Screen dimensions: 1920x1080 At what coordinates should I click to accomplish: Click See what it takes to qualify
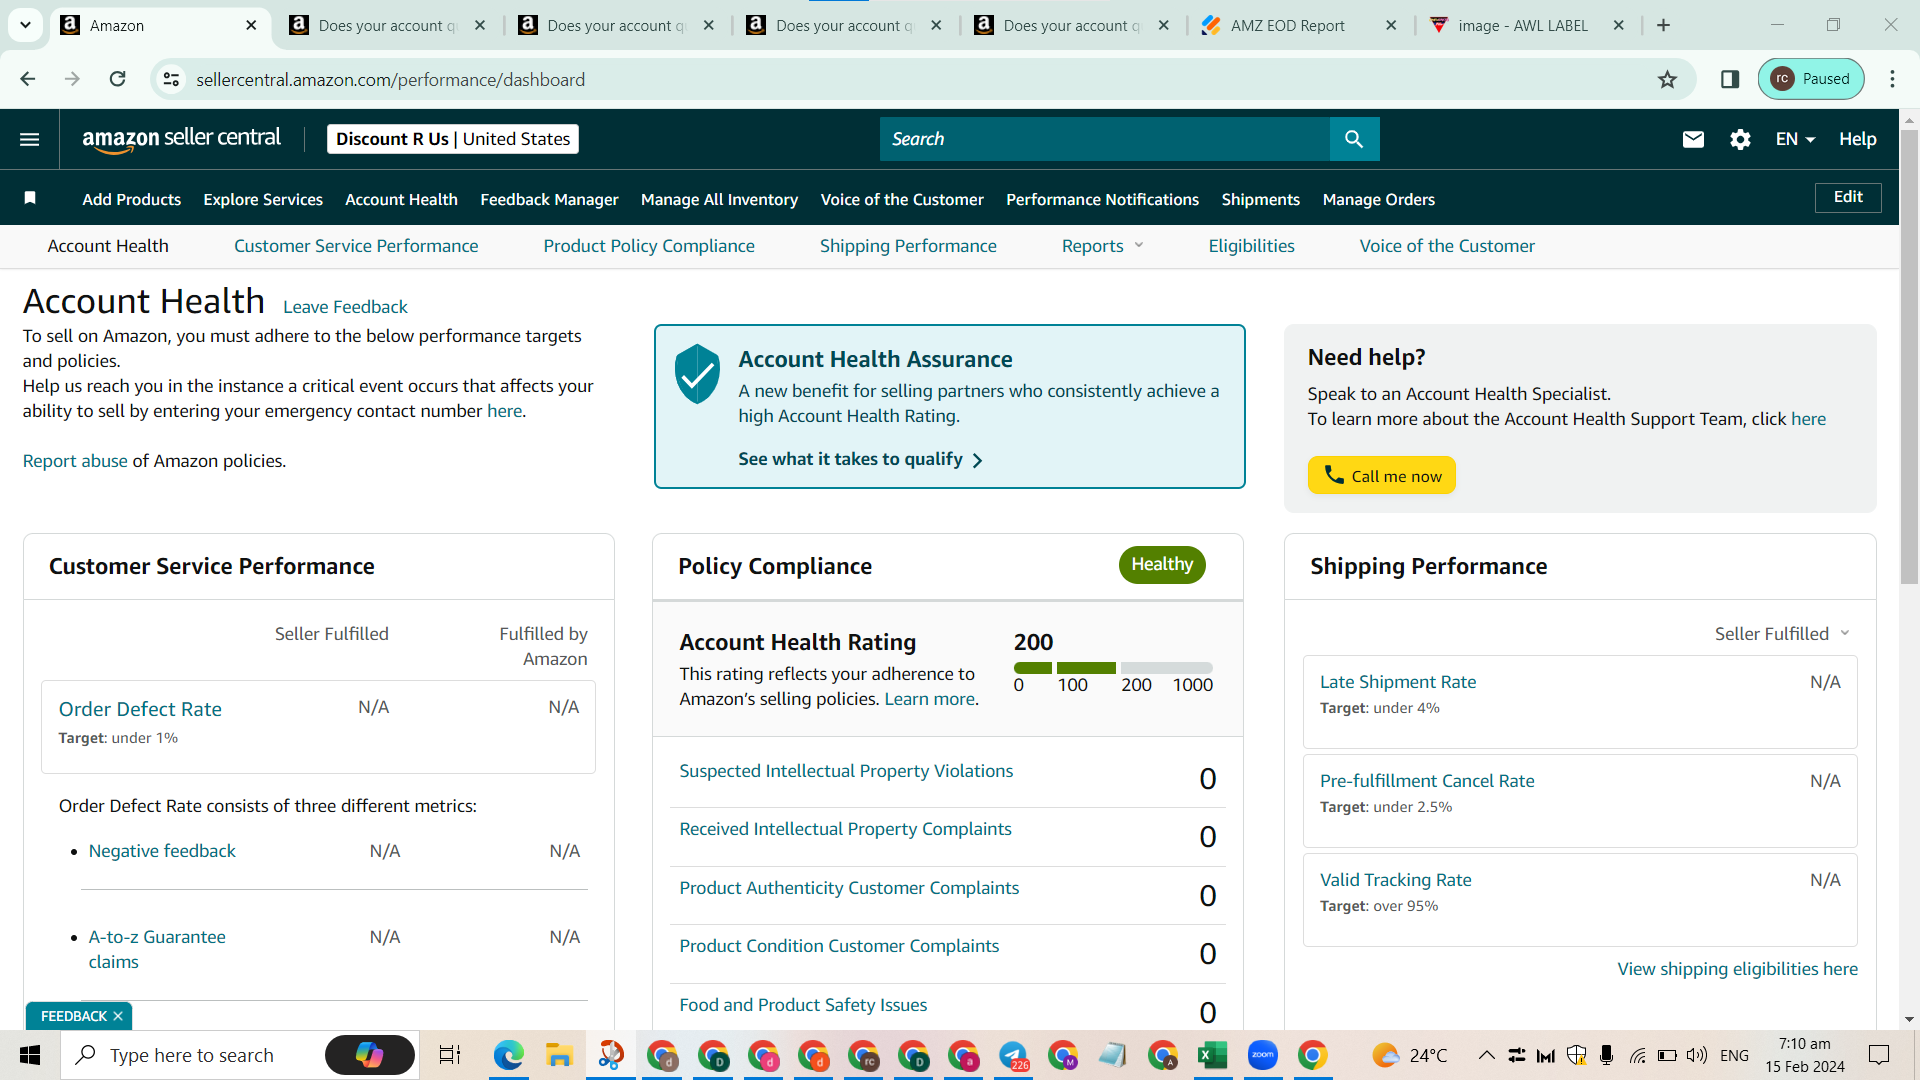pos(860,459)
